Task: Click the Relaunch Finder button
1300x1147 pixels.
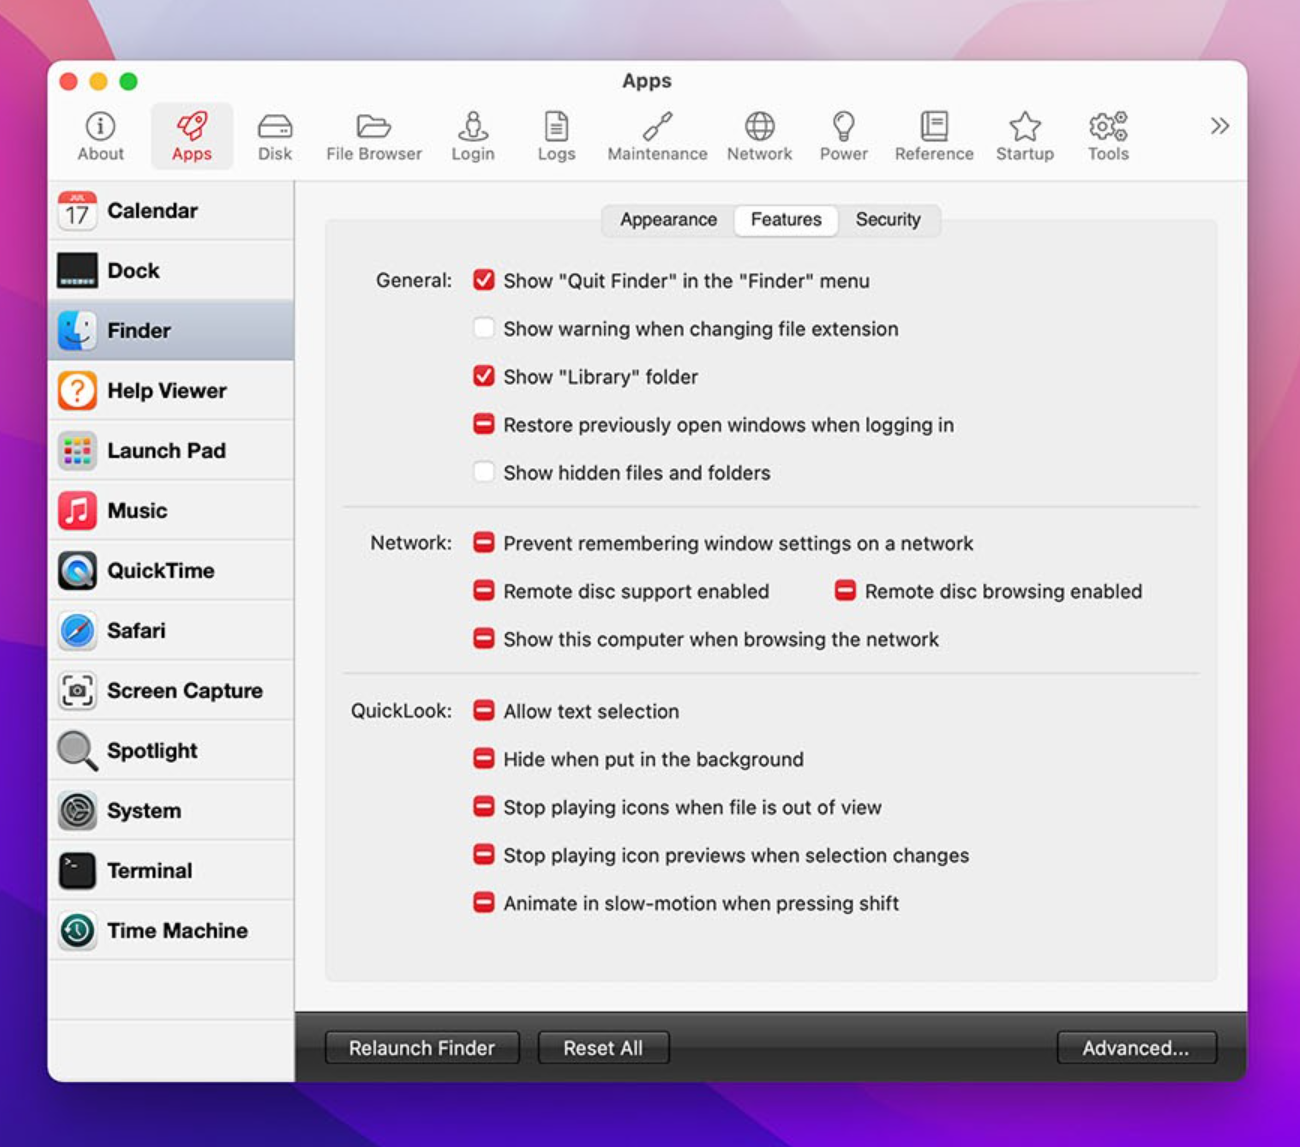Action: point(422,1048)
